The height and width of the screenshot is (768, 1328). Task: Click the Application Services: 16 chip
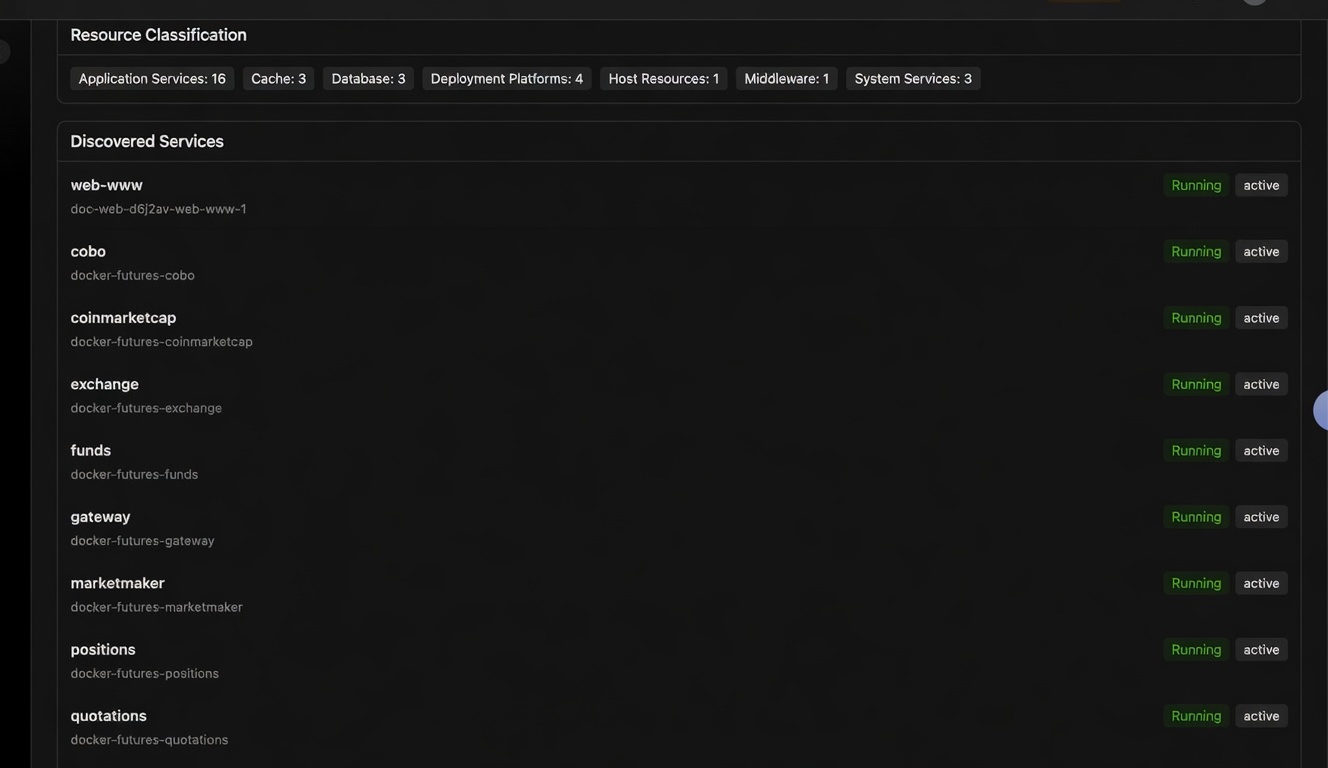pyautogui.click(x=152, y=78)
